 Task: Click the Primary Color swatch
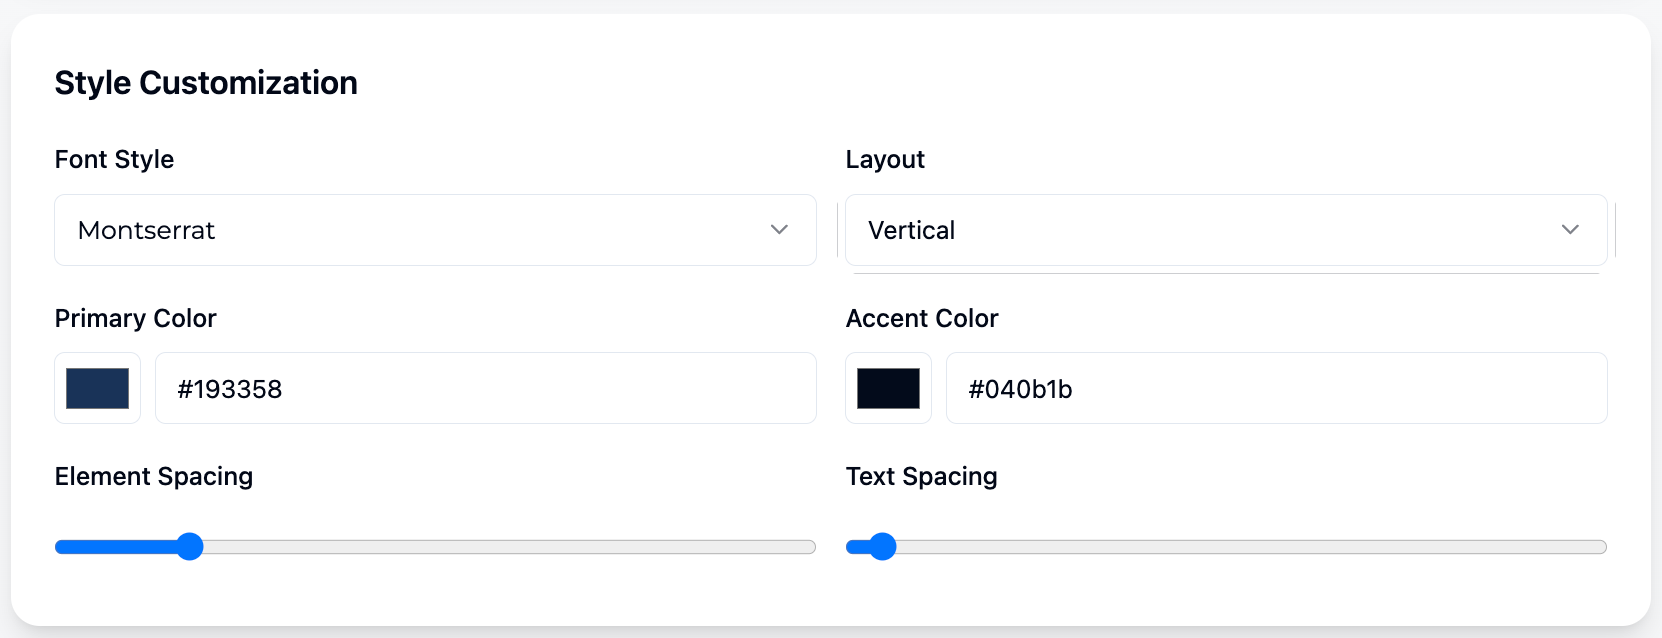coord(97,388)
